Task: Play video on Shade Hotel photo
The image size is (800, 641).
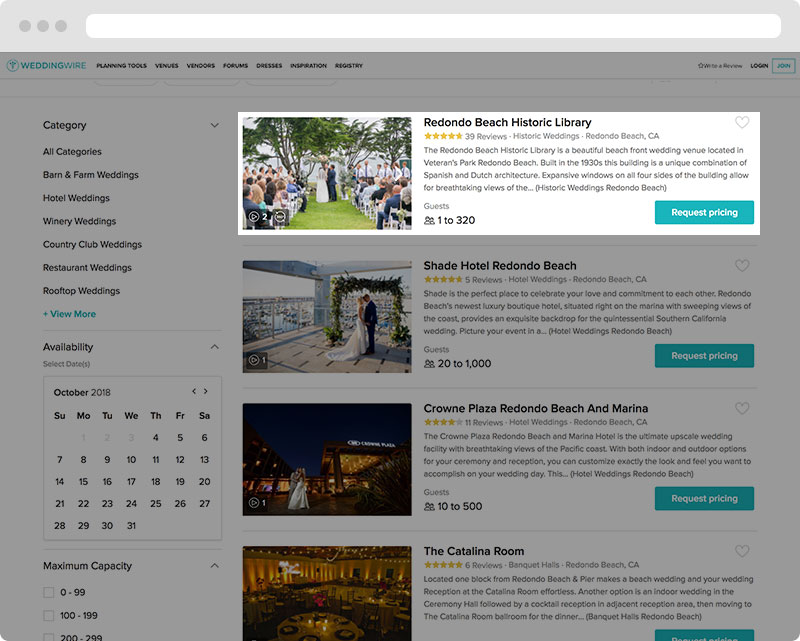Action: pos(257,360)
